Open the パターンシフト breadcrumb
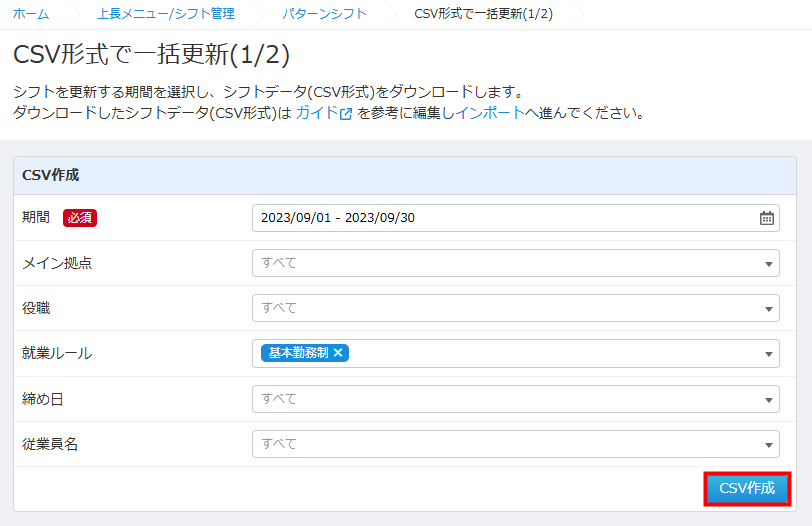812x526 pixels. [324, 14]
